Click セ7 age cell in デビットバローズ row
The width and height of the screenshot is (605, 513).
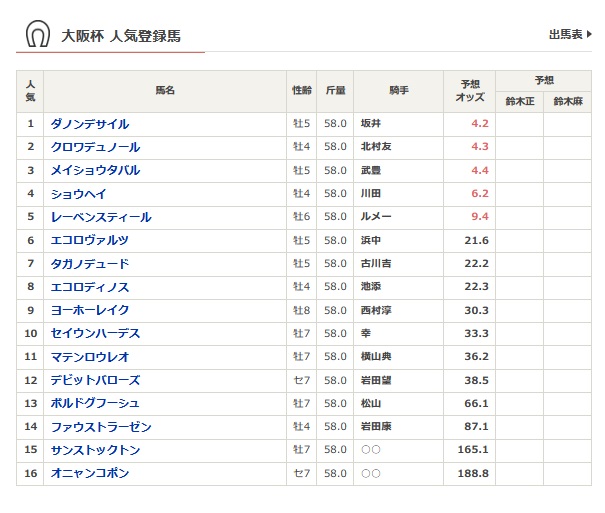(x=301, y=380)
